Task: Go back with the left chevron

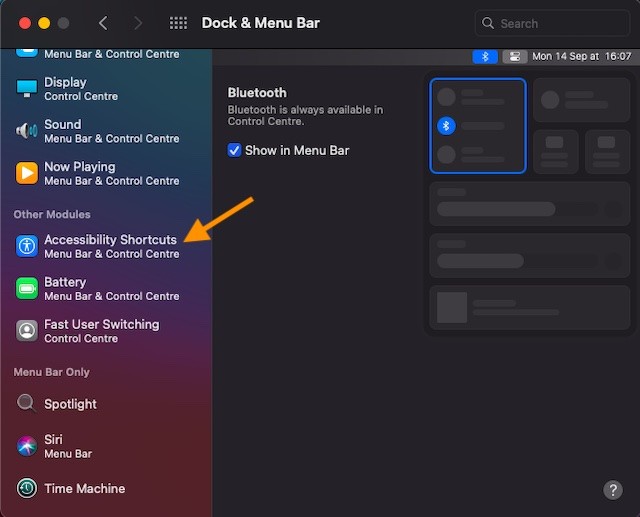Action: pyautogui.click(x=103, y=23)
